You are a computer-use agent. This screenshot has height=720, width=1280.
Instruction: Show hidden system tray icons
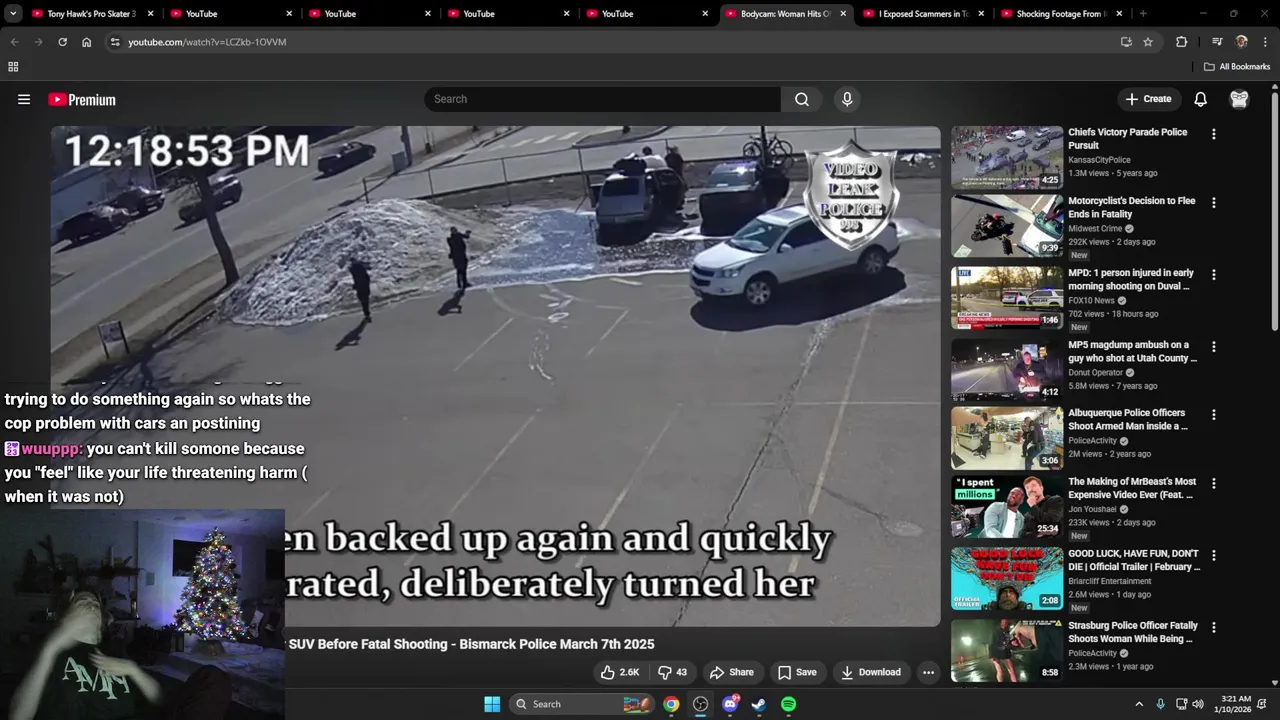tap(1138, 704)
